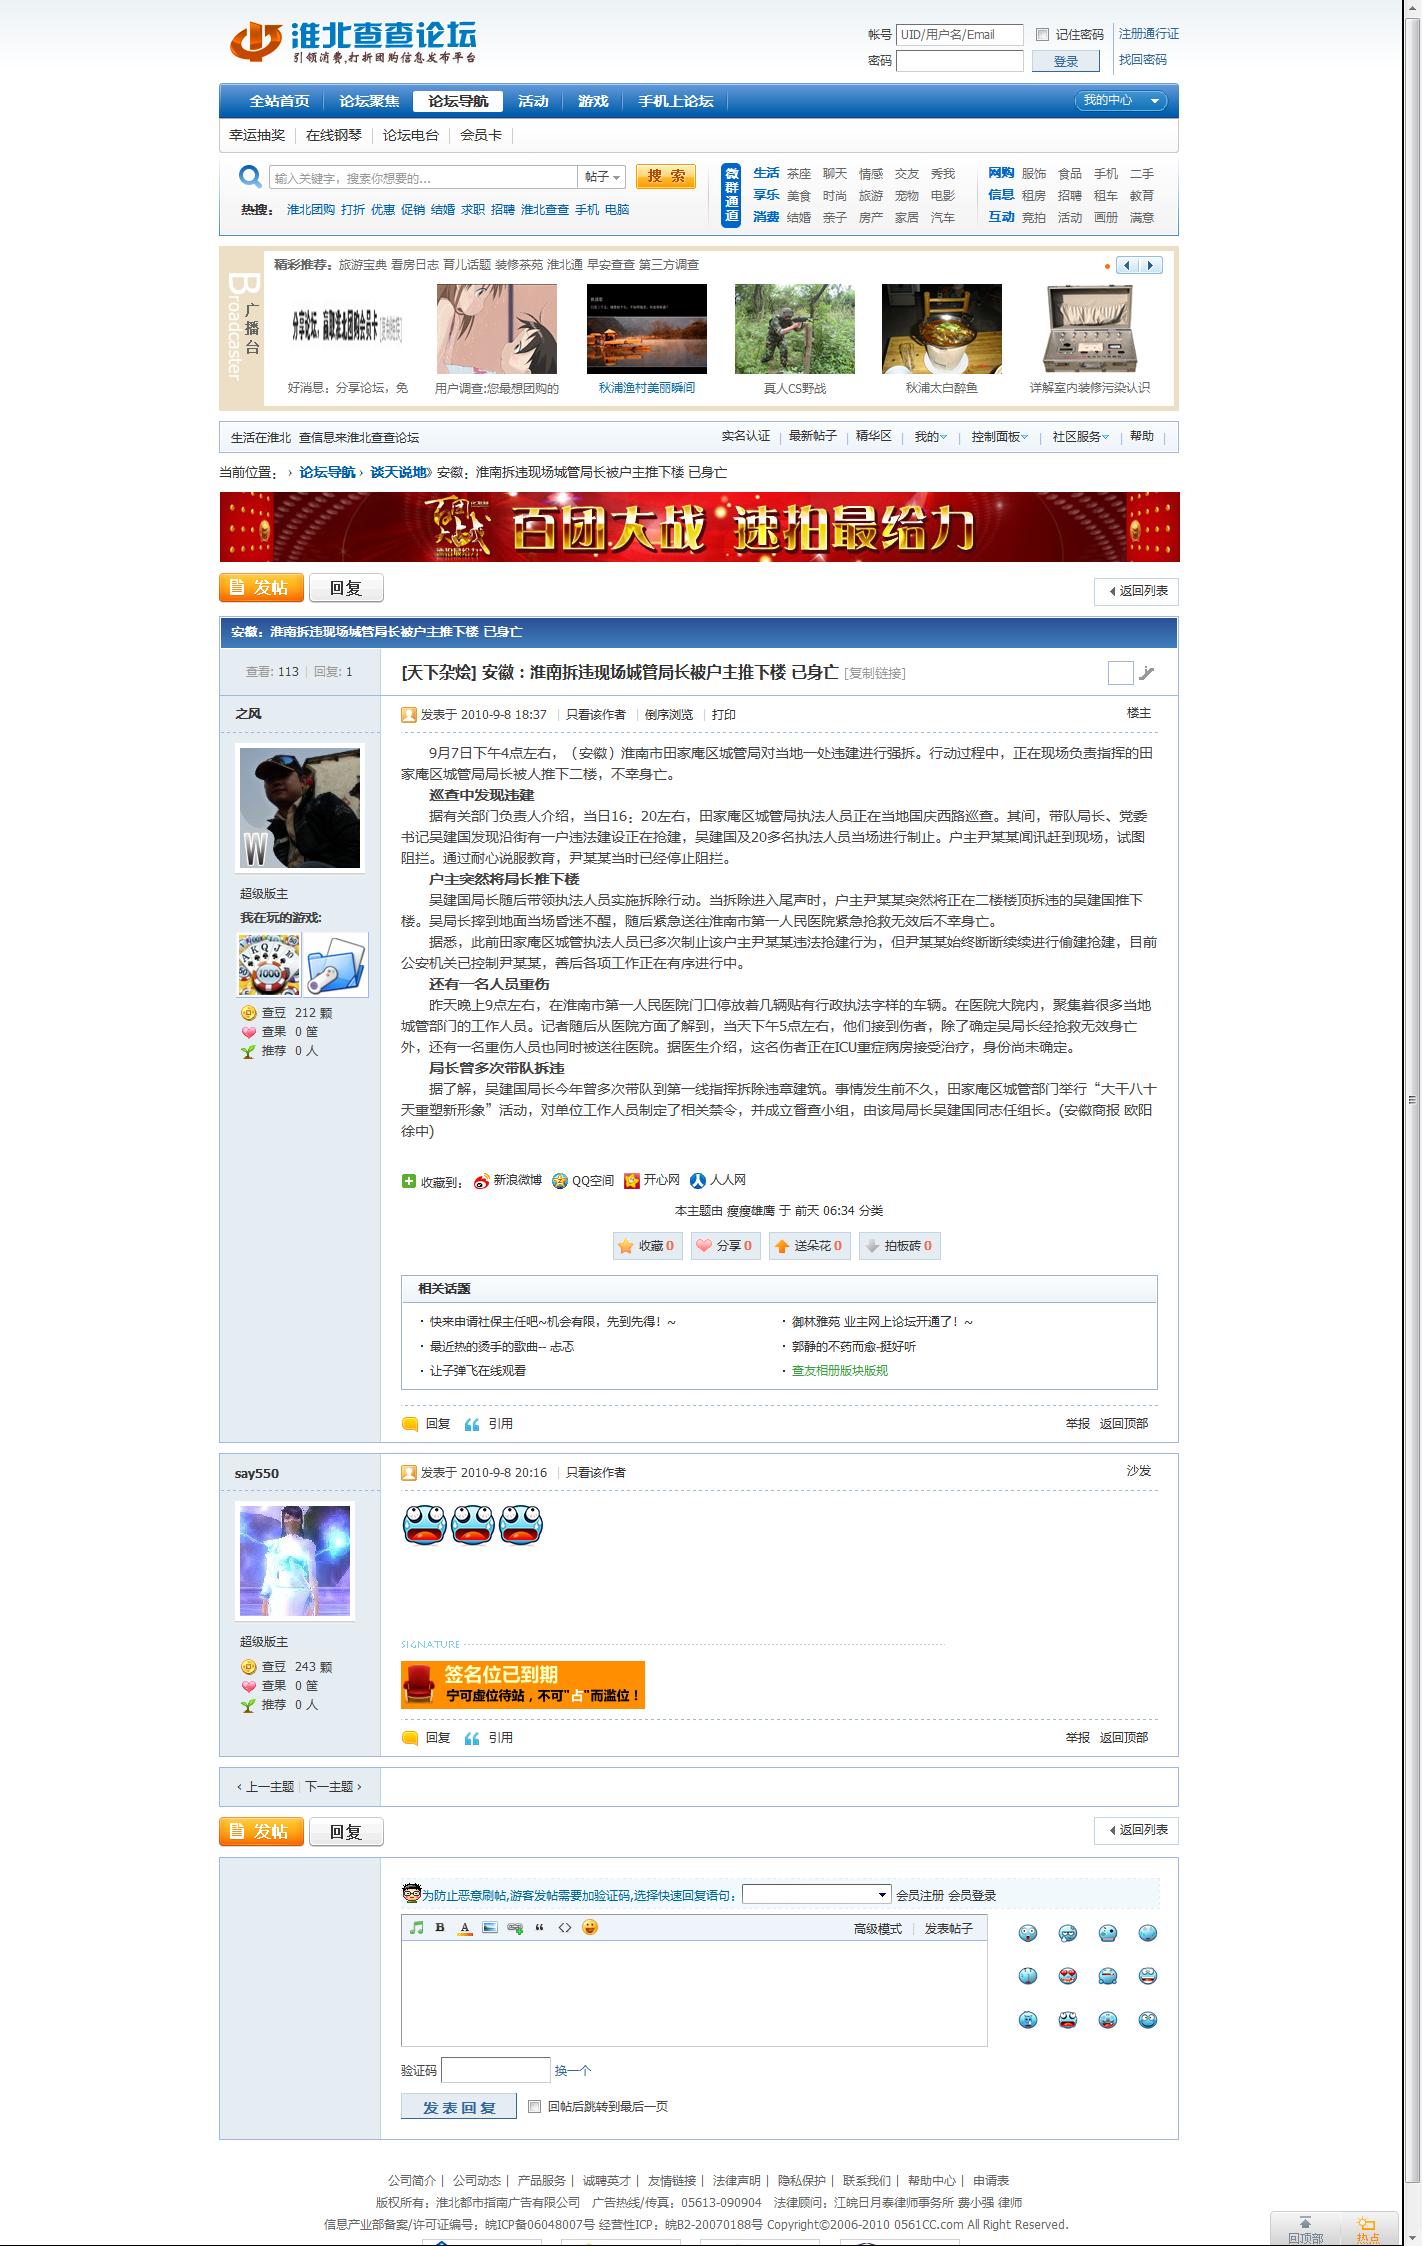Share the post to QQ空间 icon
The image size is (1423, 2246).
click(560, 1181)
